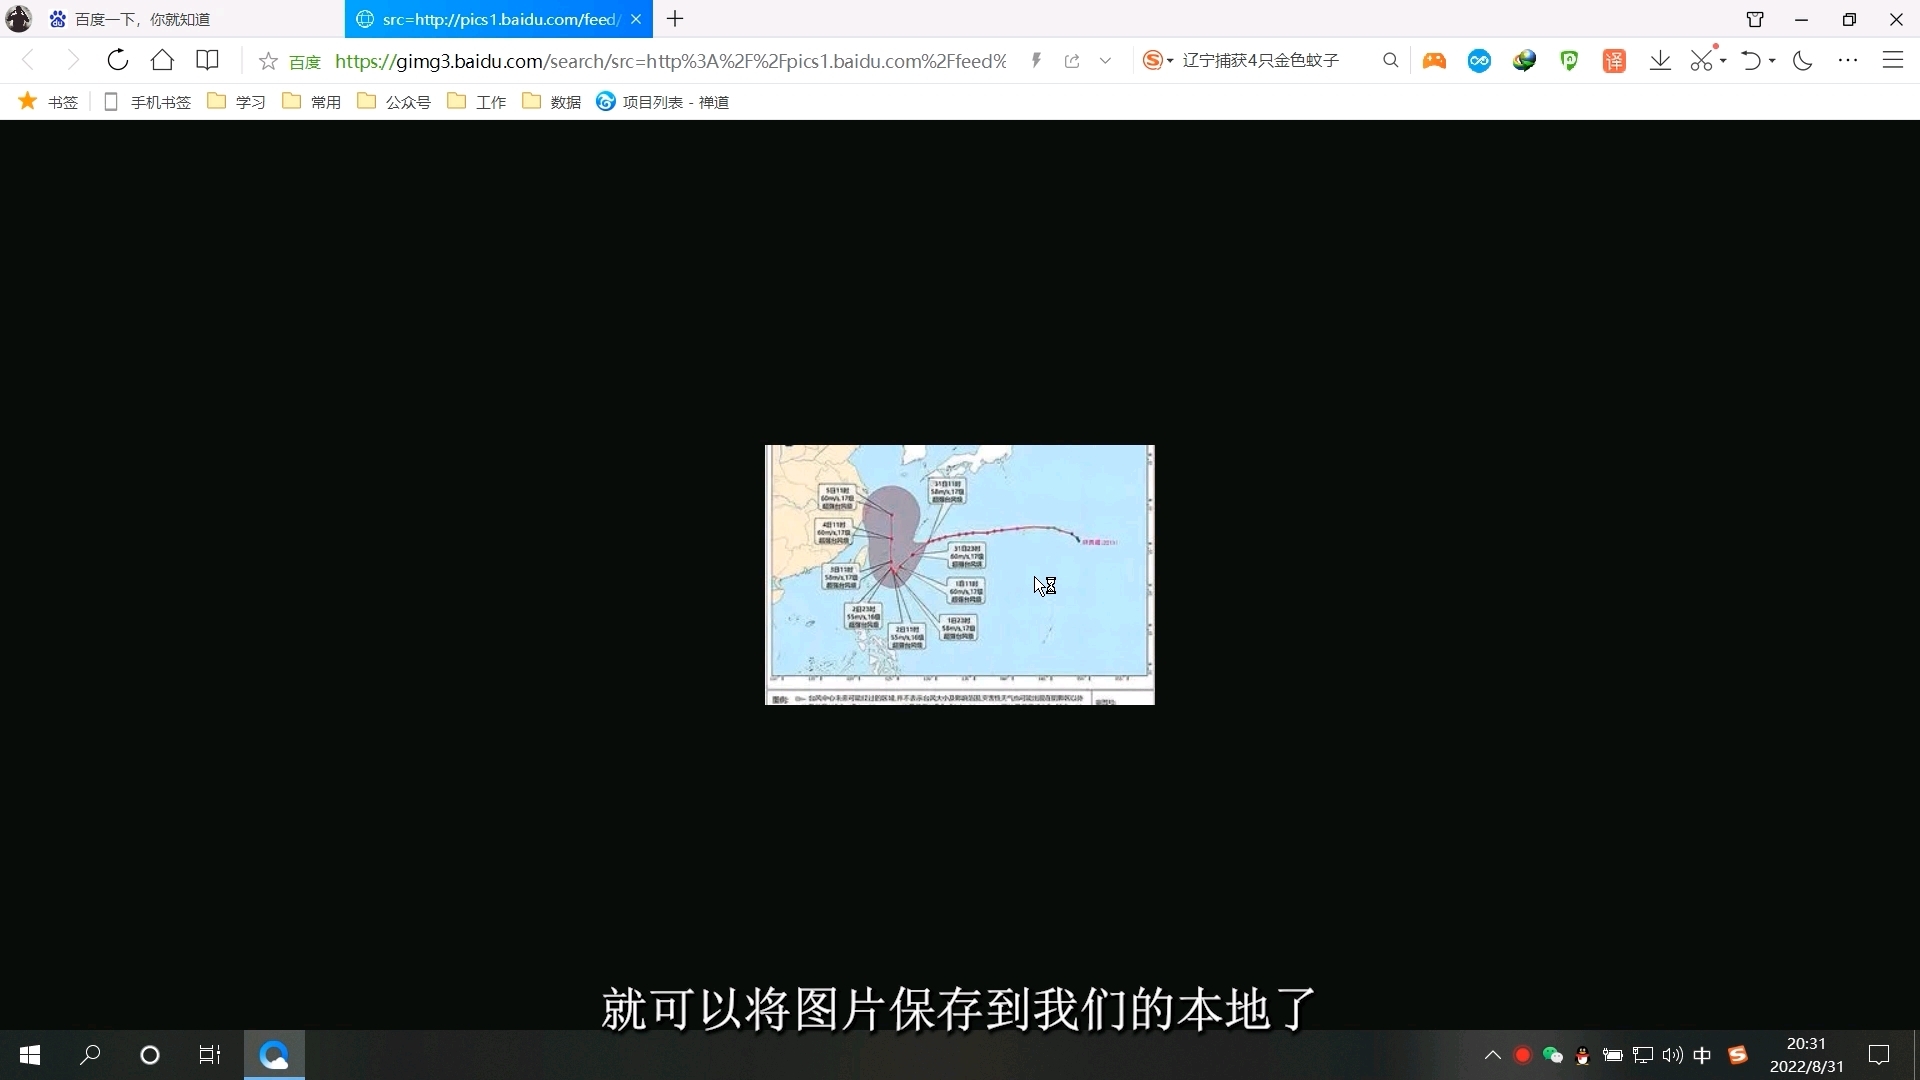Toggle immersive reader mode

click(x=207, y=60)
